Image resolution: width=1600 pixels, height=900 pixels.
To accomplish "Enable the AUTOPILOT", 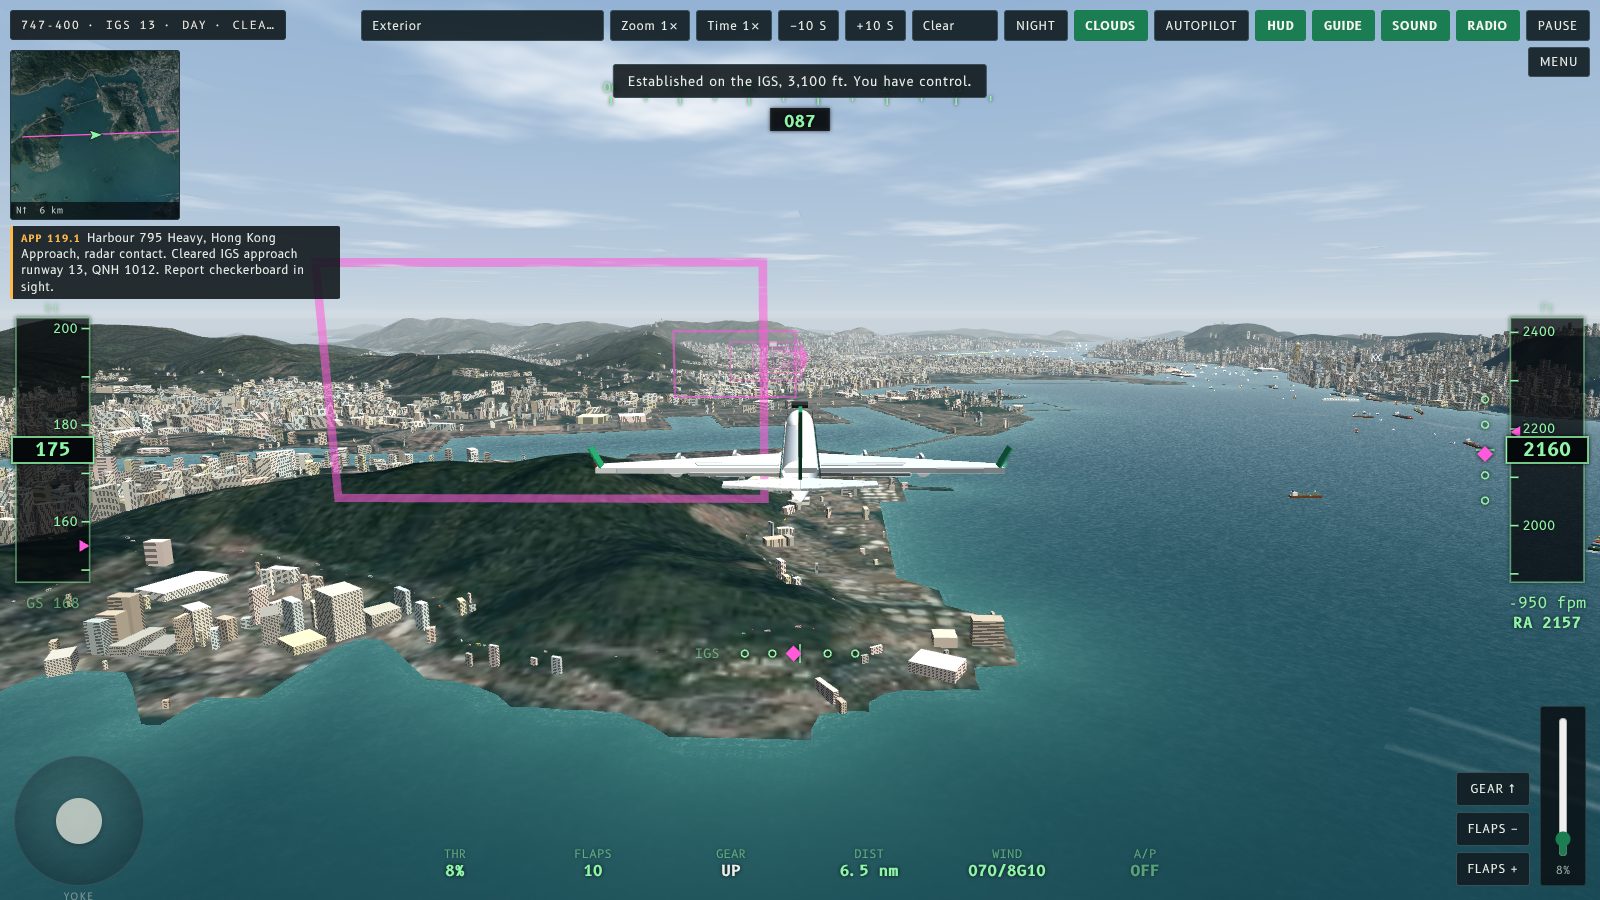I will (x=1200, y=26).
